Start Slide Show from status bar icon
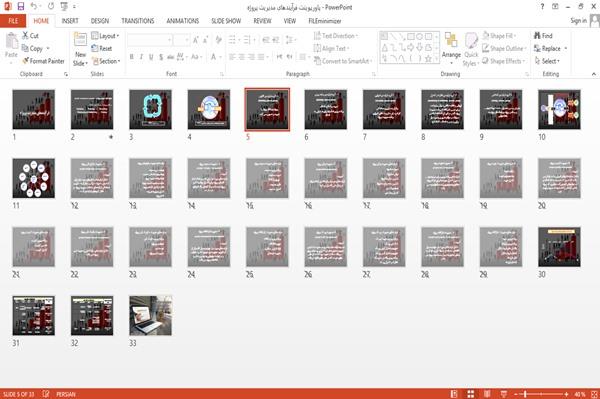 click(504, 394)
